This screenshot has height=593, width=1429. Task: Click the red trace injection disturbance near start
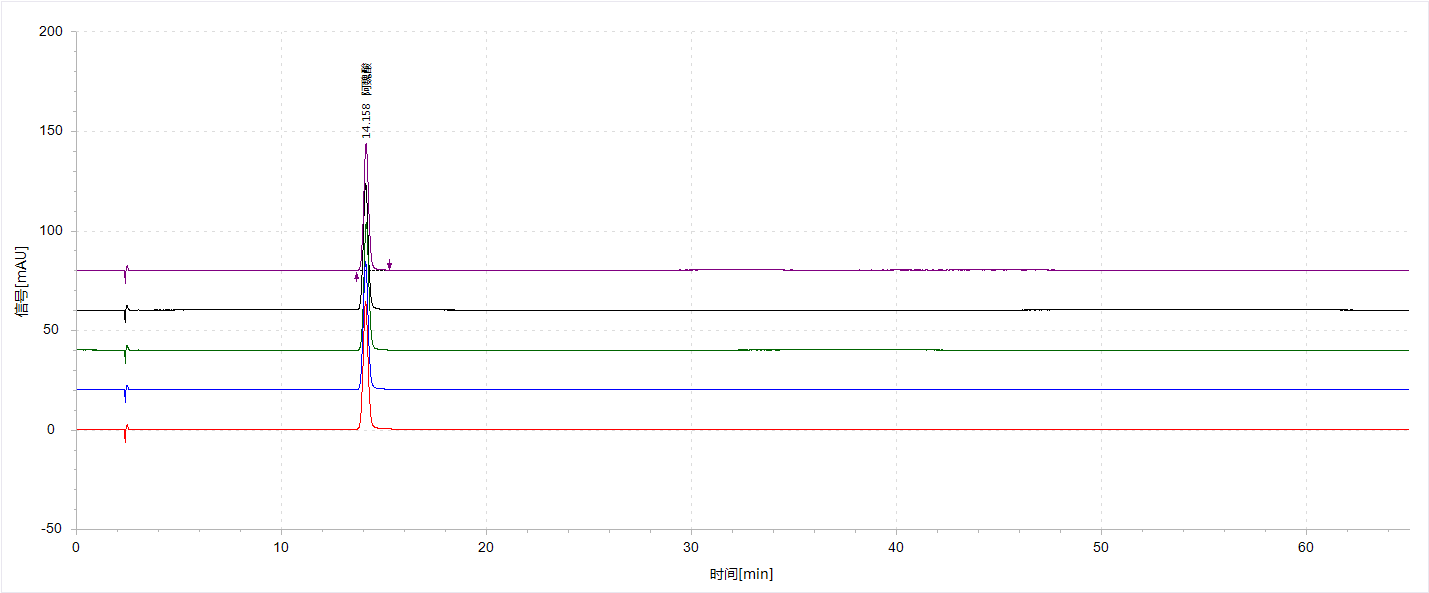[126, 432]
